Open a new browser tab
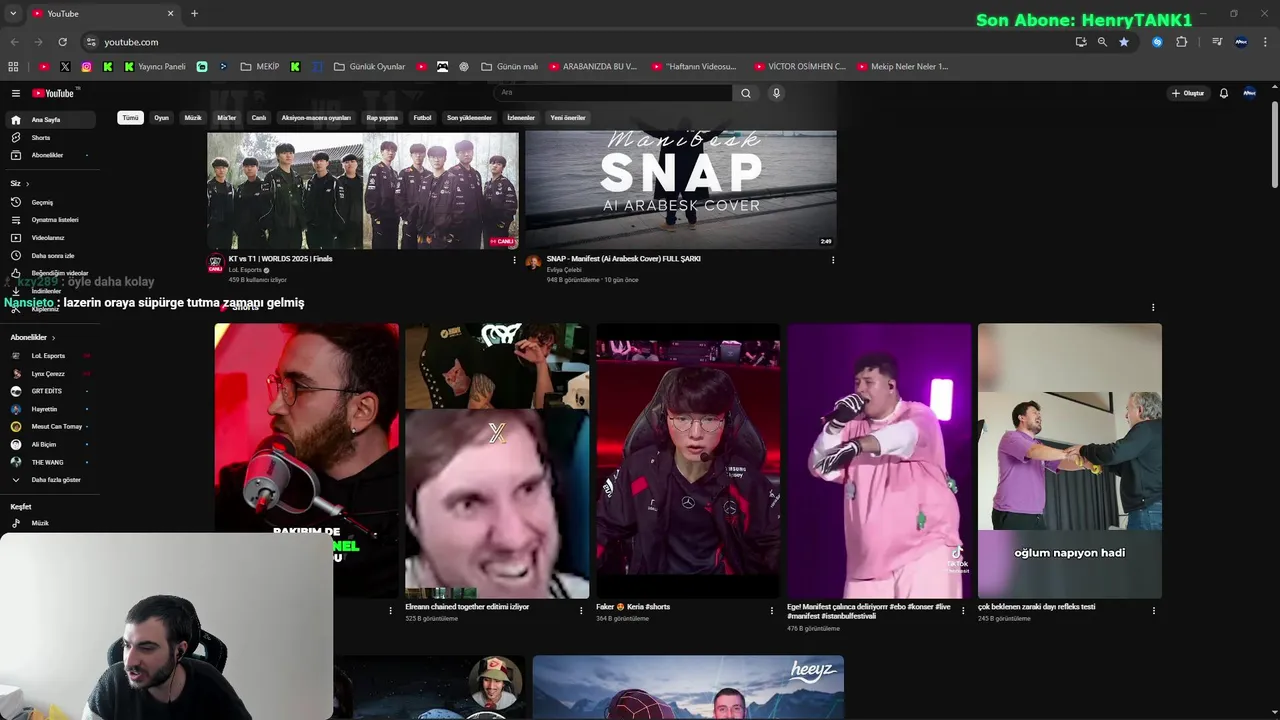The image size is (1280, 720). pyautogui.click(x=194, y=14)
